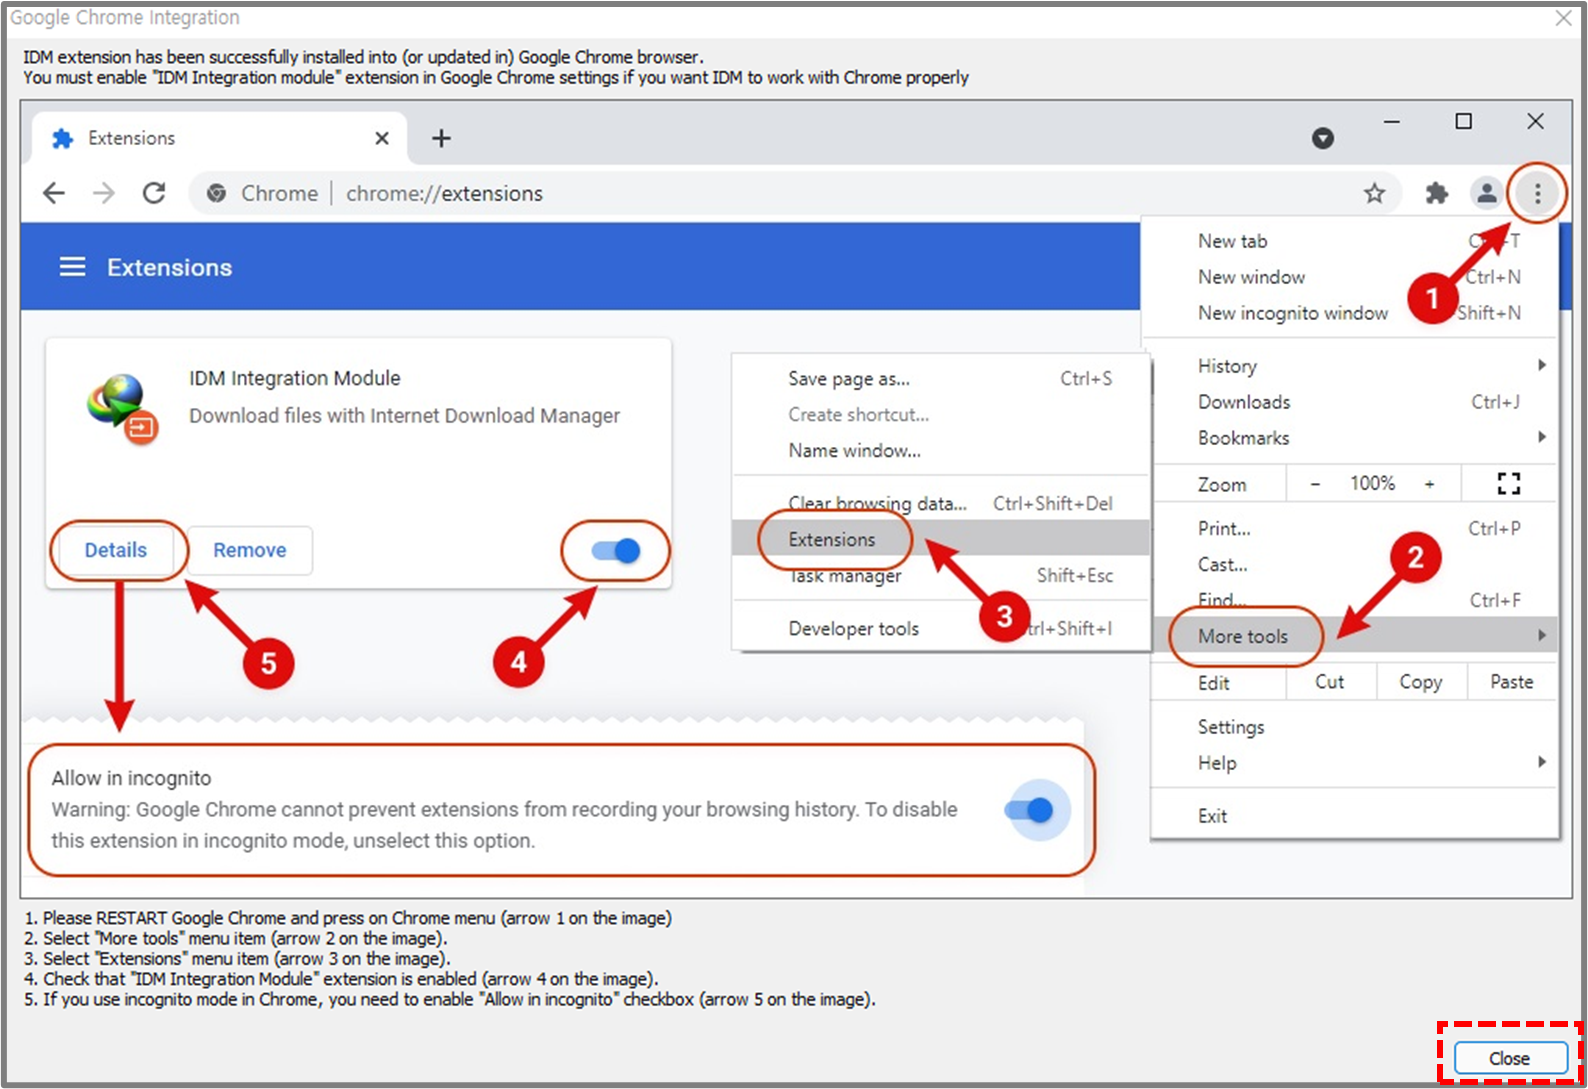Toggle IDM Integration Module enabled switch
This screenshot has height=1089, width=1588.
615,550
